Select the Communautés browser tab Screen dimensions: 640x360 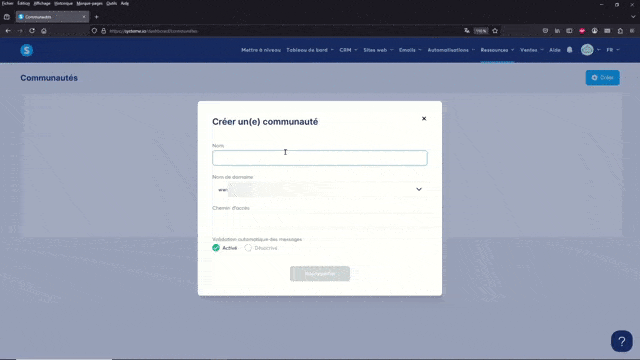(x=52, y=17)
